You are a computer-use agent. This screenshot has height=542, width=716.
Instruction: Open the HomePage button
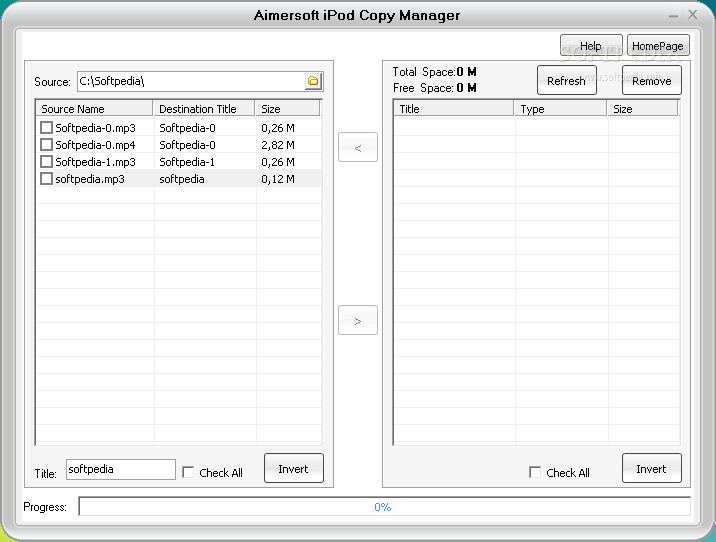coord(658,46)
